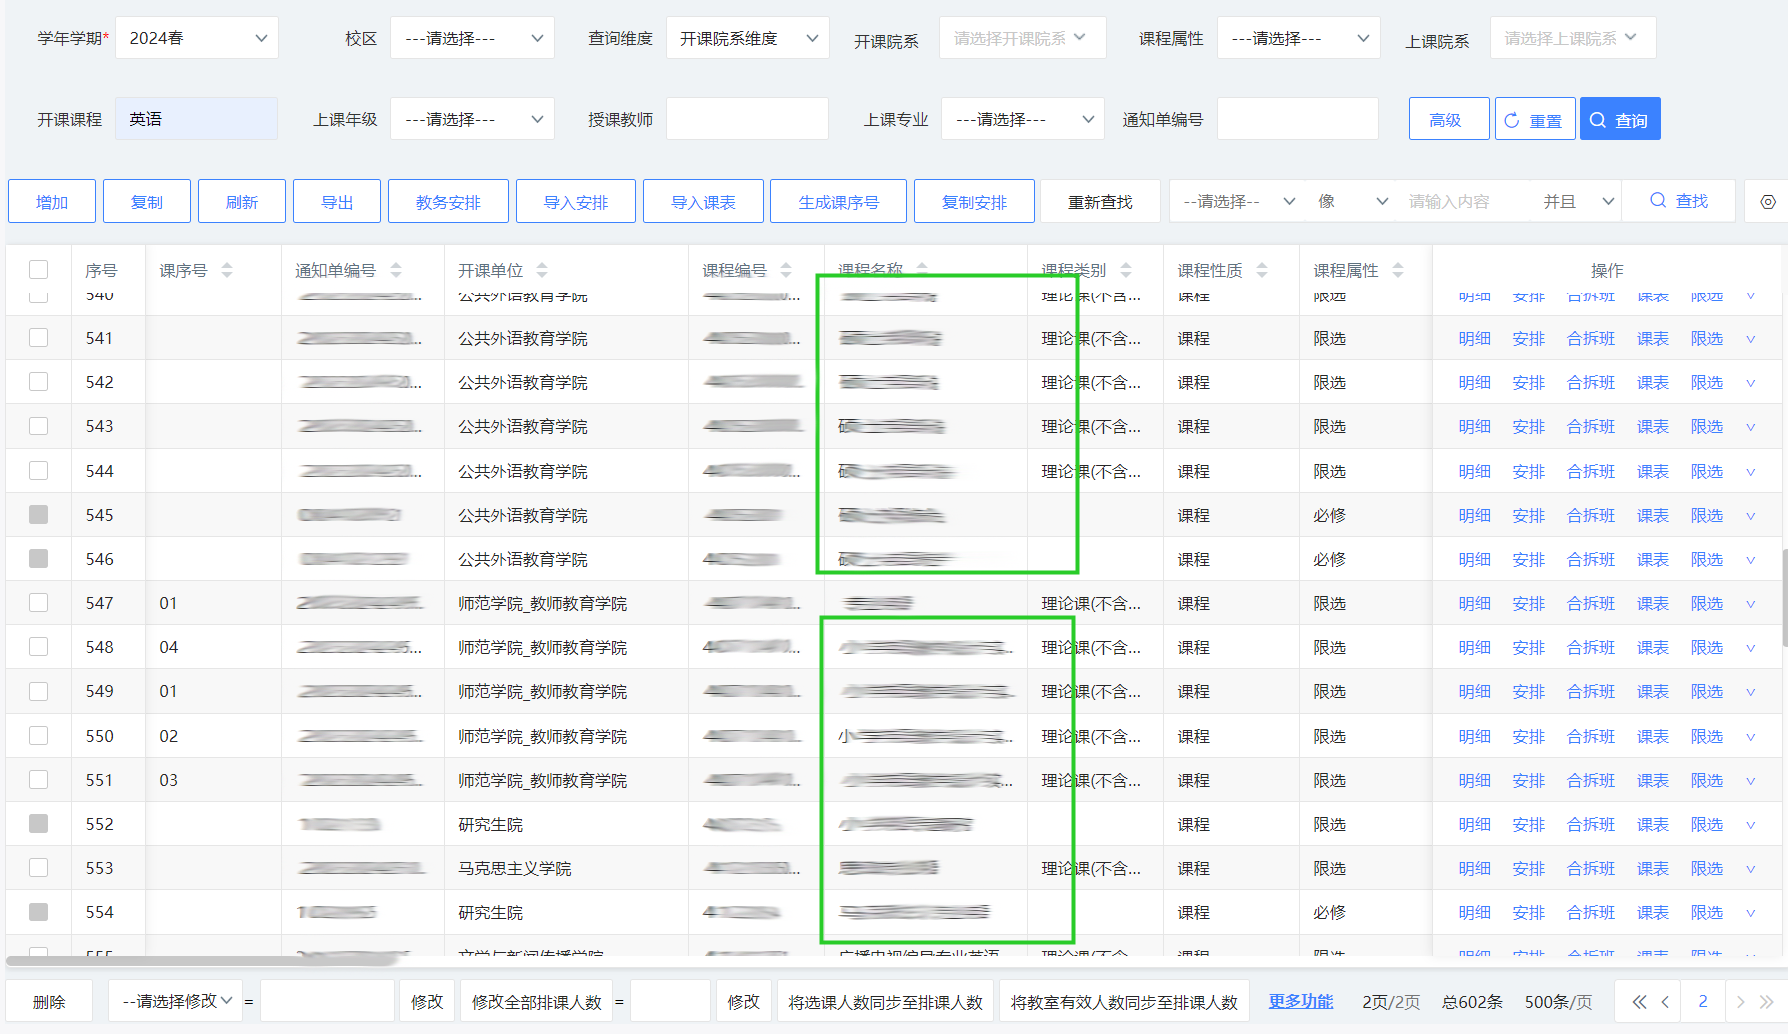Viewport: 1788px width, 1034px height.
Task: Open the 更多功能 link
Action: (1300, 1002)
